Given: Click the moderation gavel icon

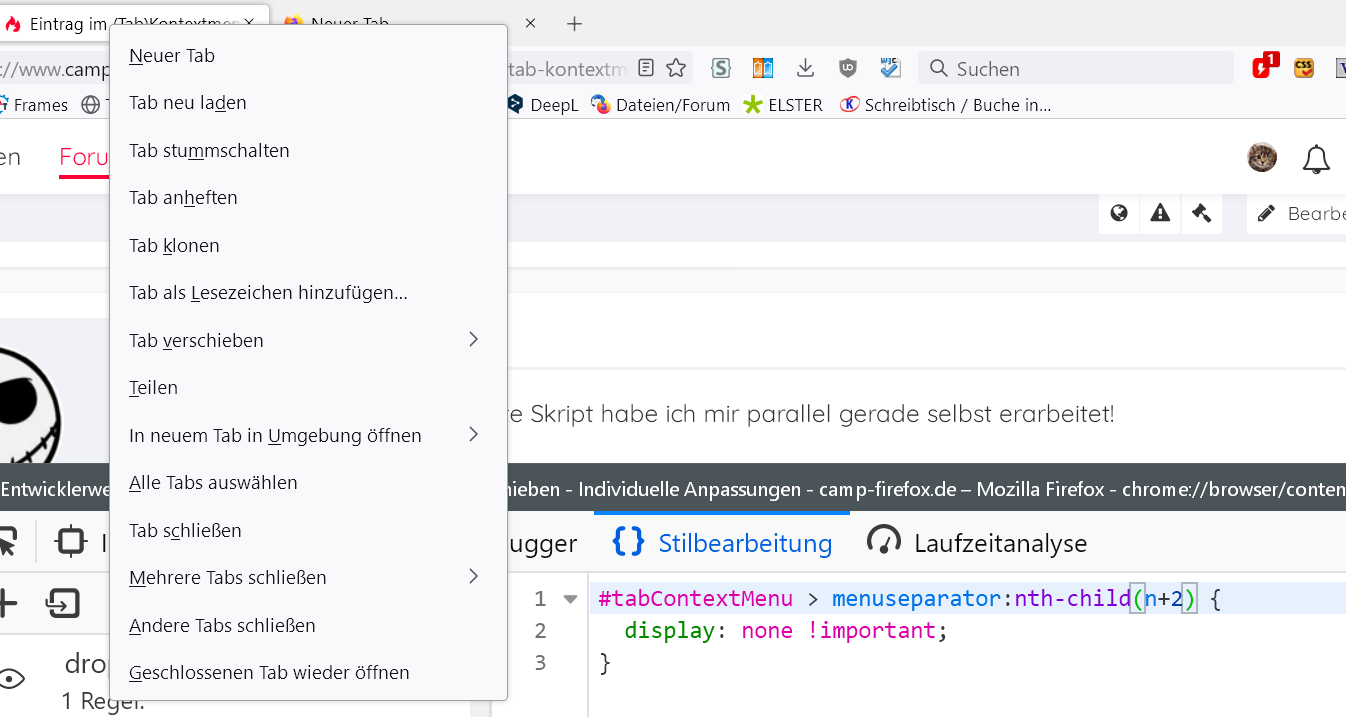Looking at the screenshot, I should [x=1202, y=213].
